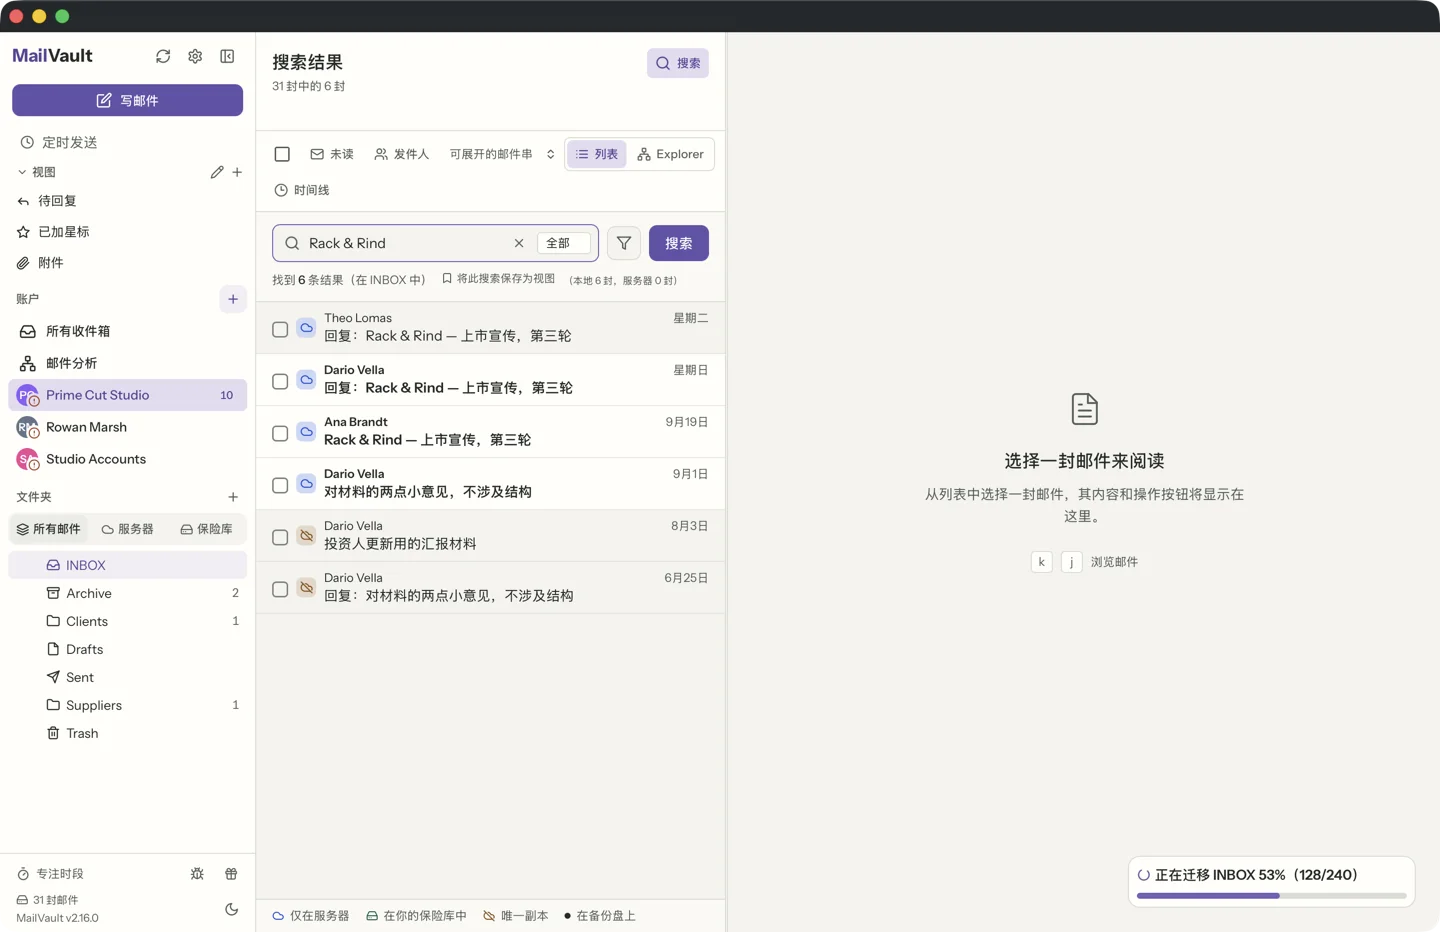The height and width of the screenshot is (932, 1440).
Task: Add an account using the plus button
Action: pyautogui.click(x=233, y=299)
